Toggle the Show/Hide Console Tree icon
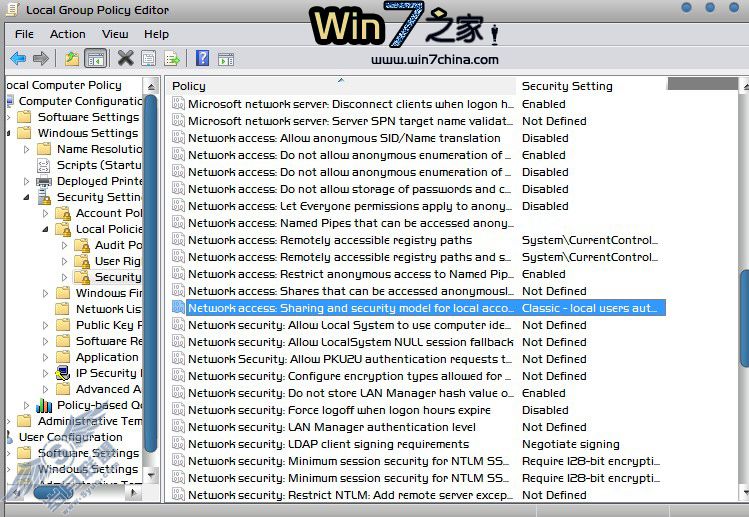The image size is (749, 517). (x=95, y=59)
